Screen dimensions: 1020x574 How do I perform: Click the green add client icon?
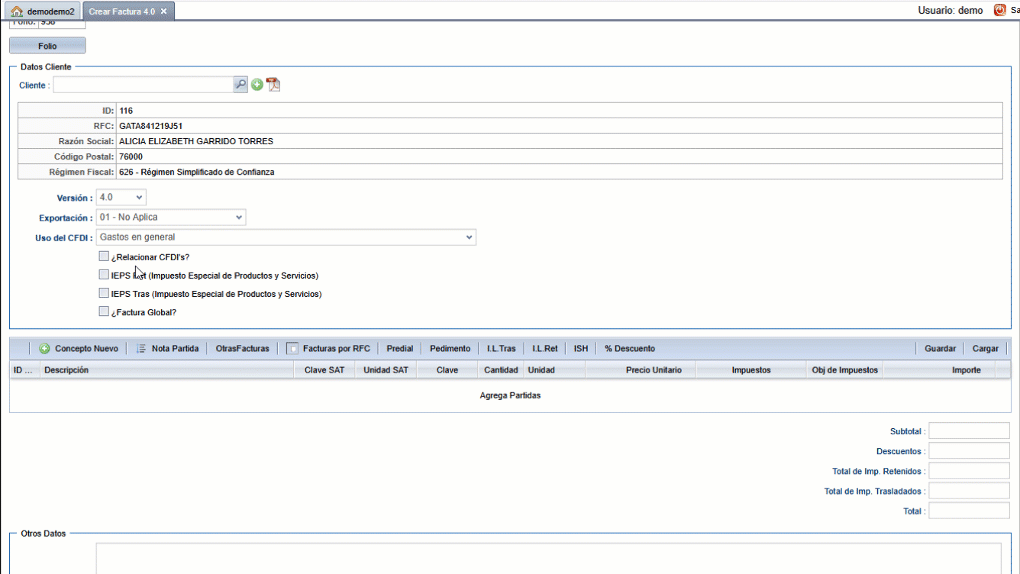pyautogui.click(x=257, y=85)
